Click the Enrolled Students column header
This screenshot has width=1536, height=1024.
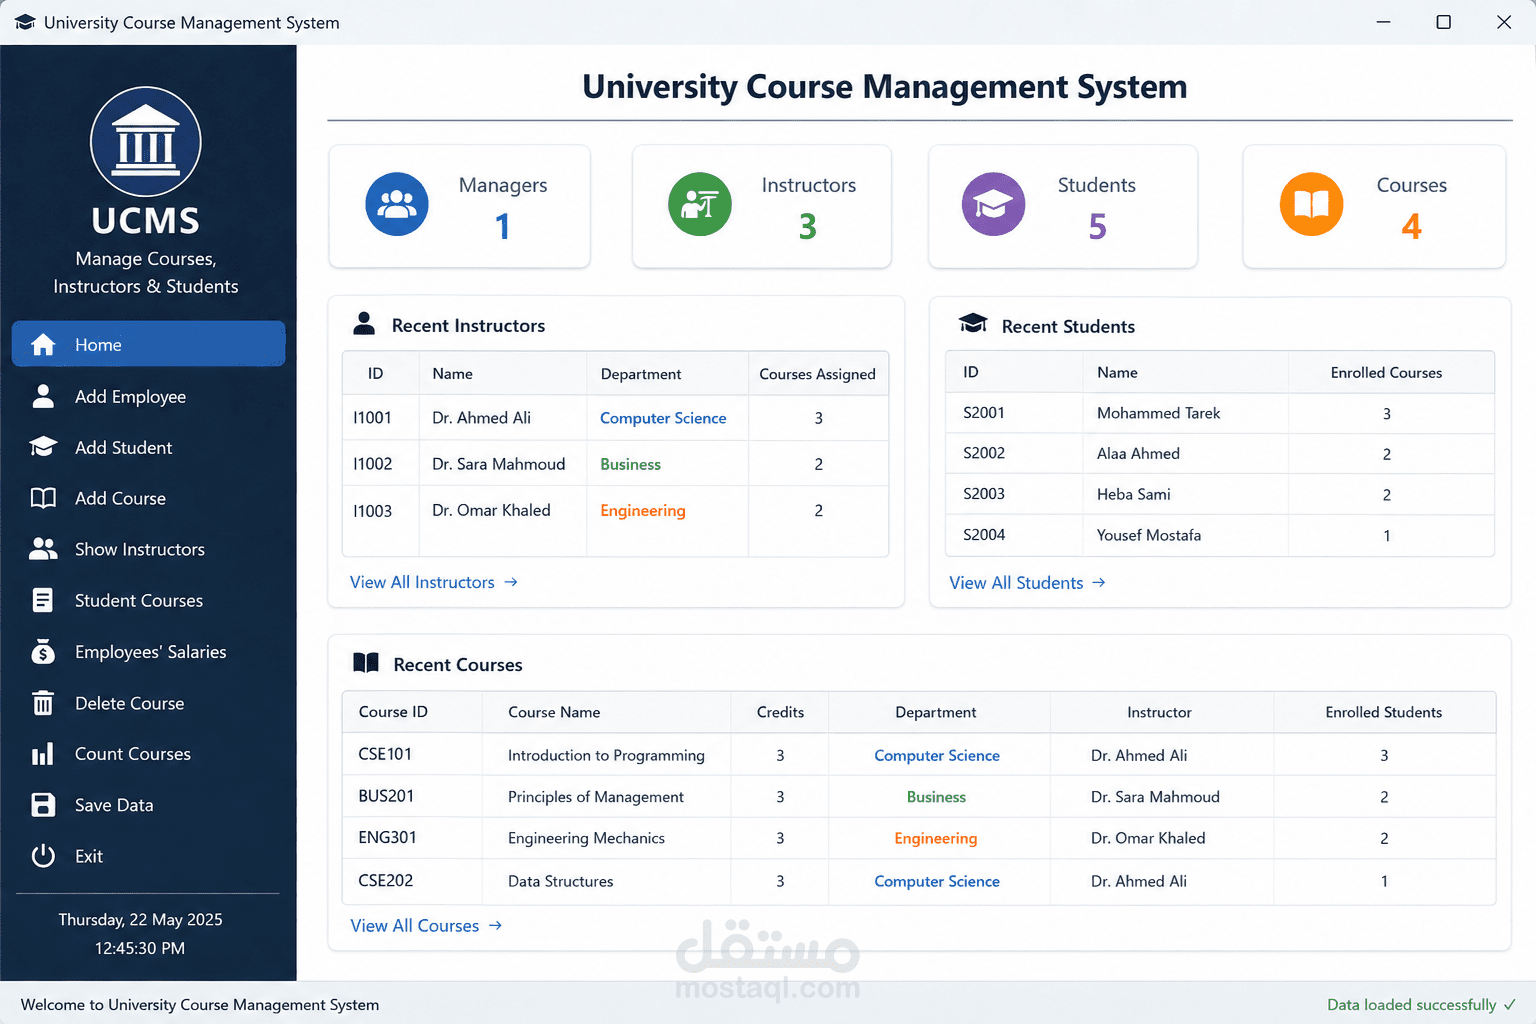coord(1384,712)
